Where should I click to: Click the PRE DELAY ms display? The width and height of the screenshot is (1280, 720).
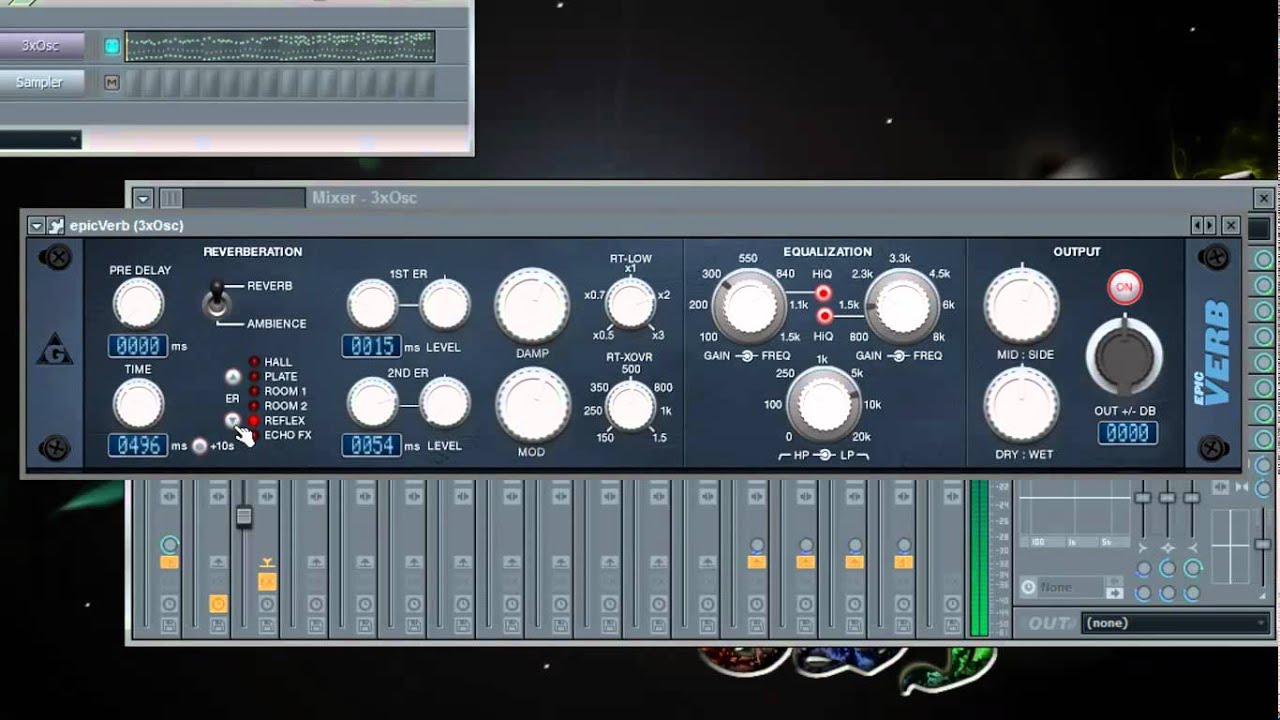[x=138, y=346]
